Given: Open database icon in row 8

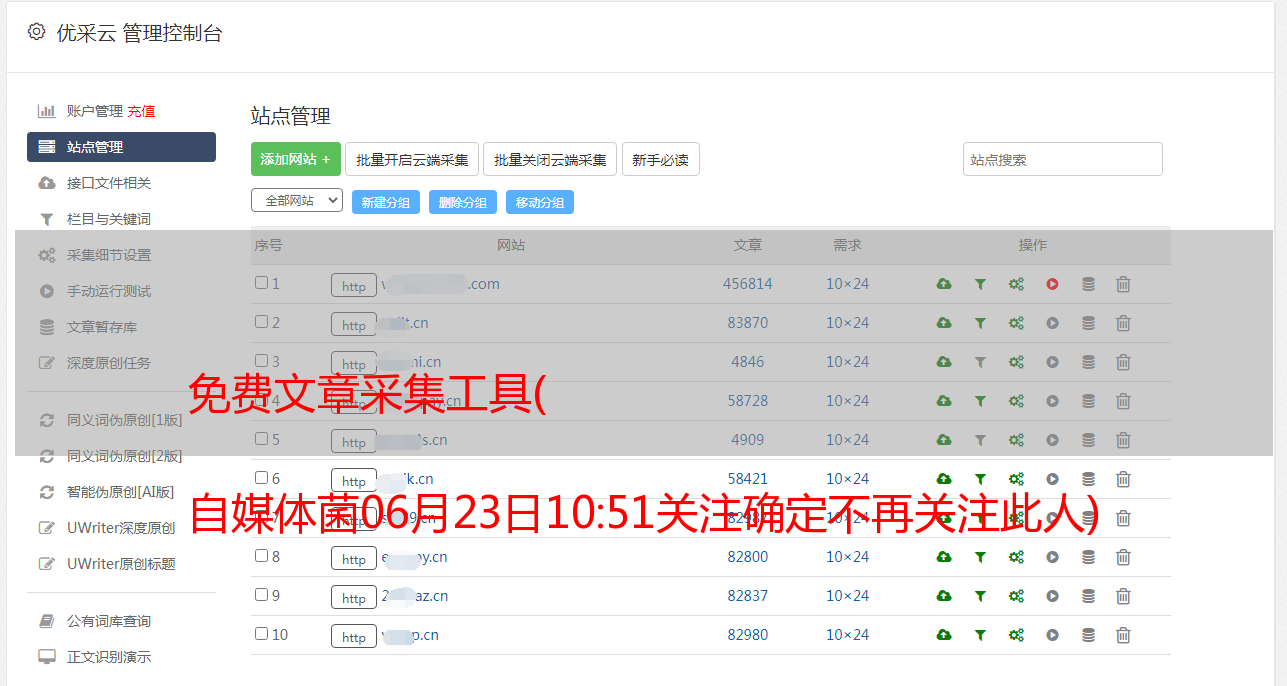Looking at the screenshot, I should tap(1088, 557).
